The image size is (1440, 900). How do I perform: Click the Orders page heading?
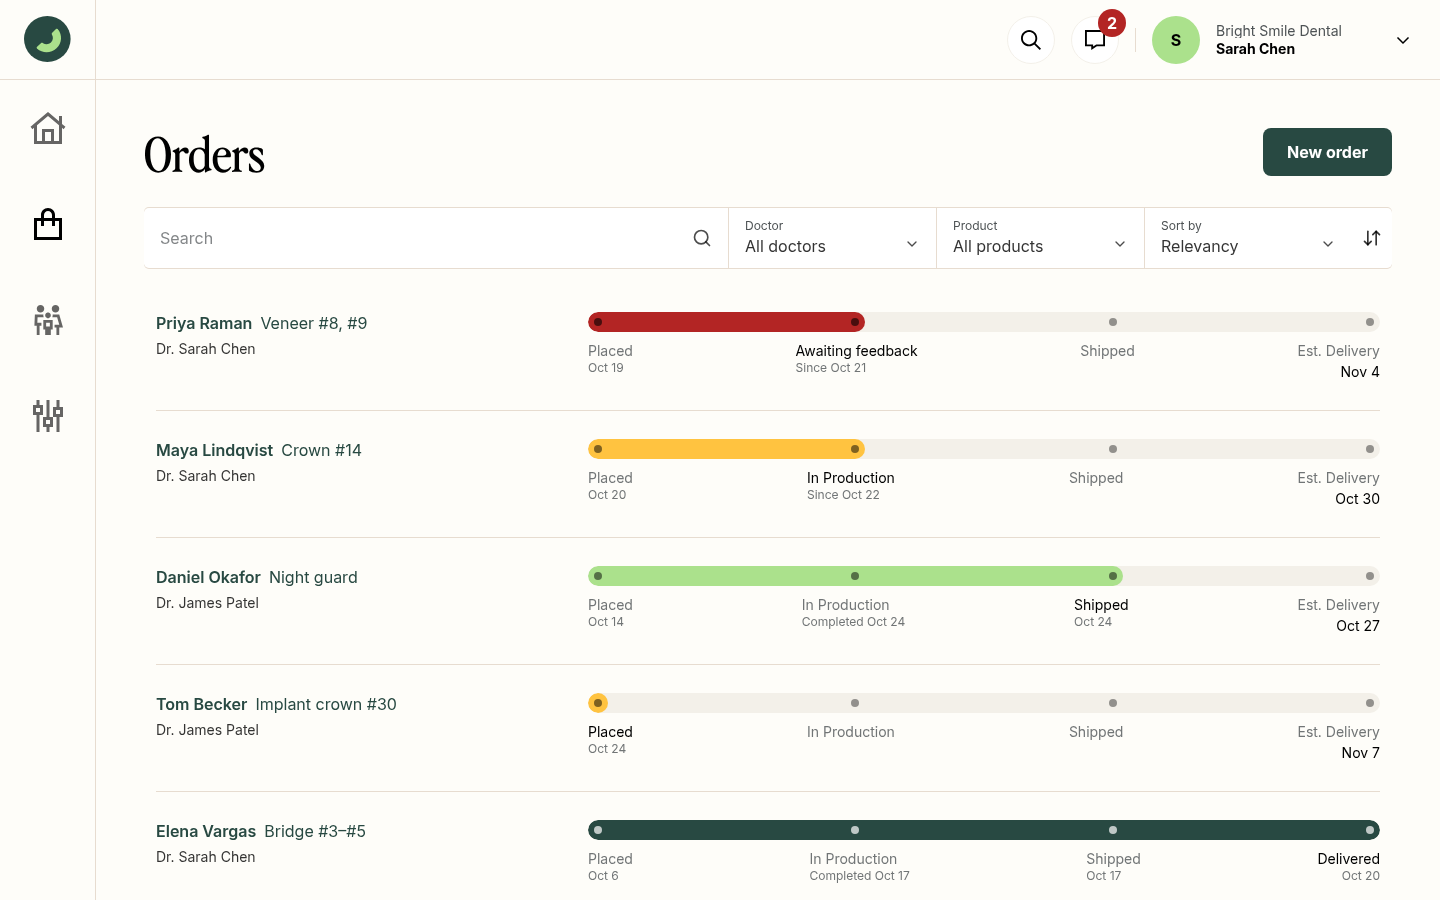[x=204, y=155]
